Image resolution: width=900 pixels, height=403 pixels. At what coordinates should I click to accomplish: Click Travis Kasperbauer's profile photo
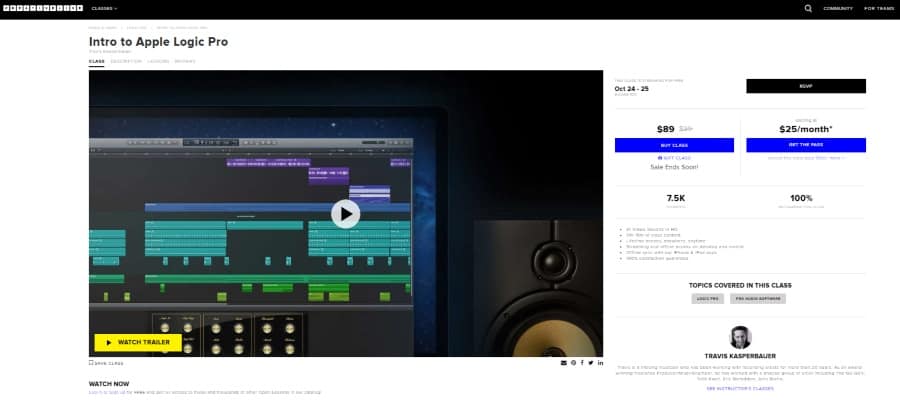coord(740,337)
